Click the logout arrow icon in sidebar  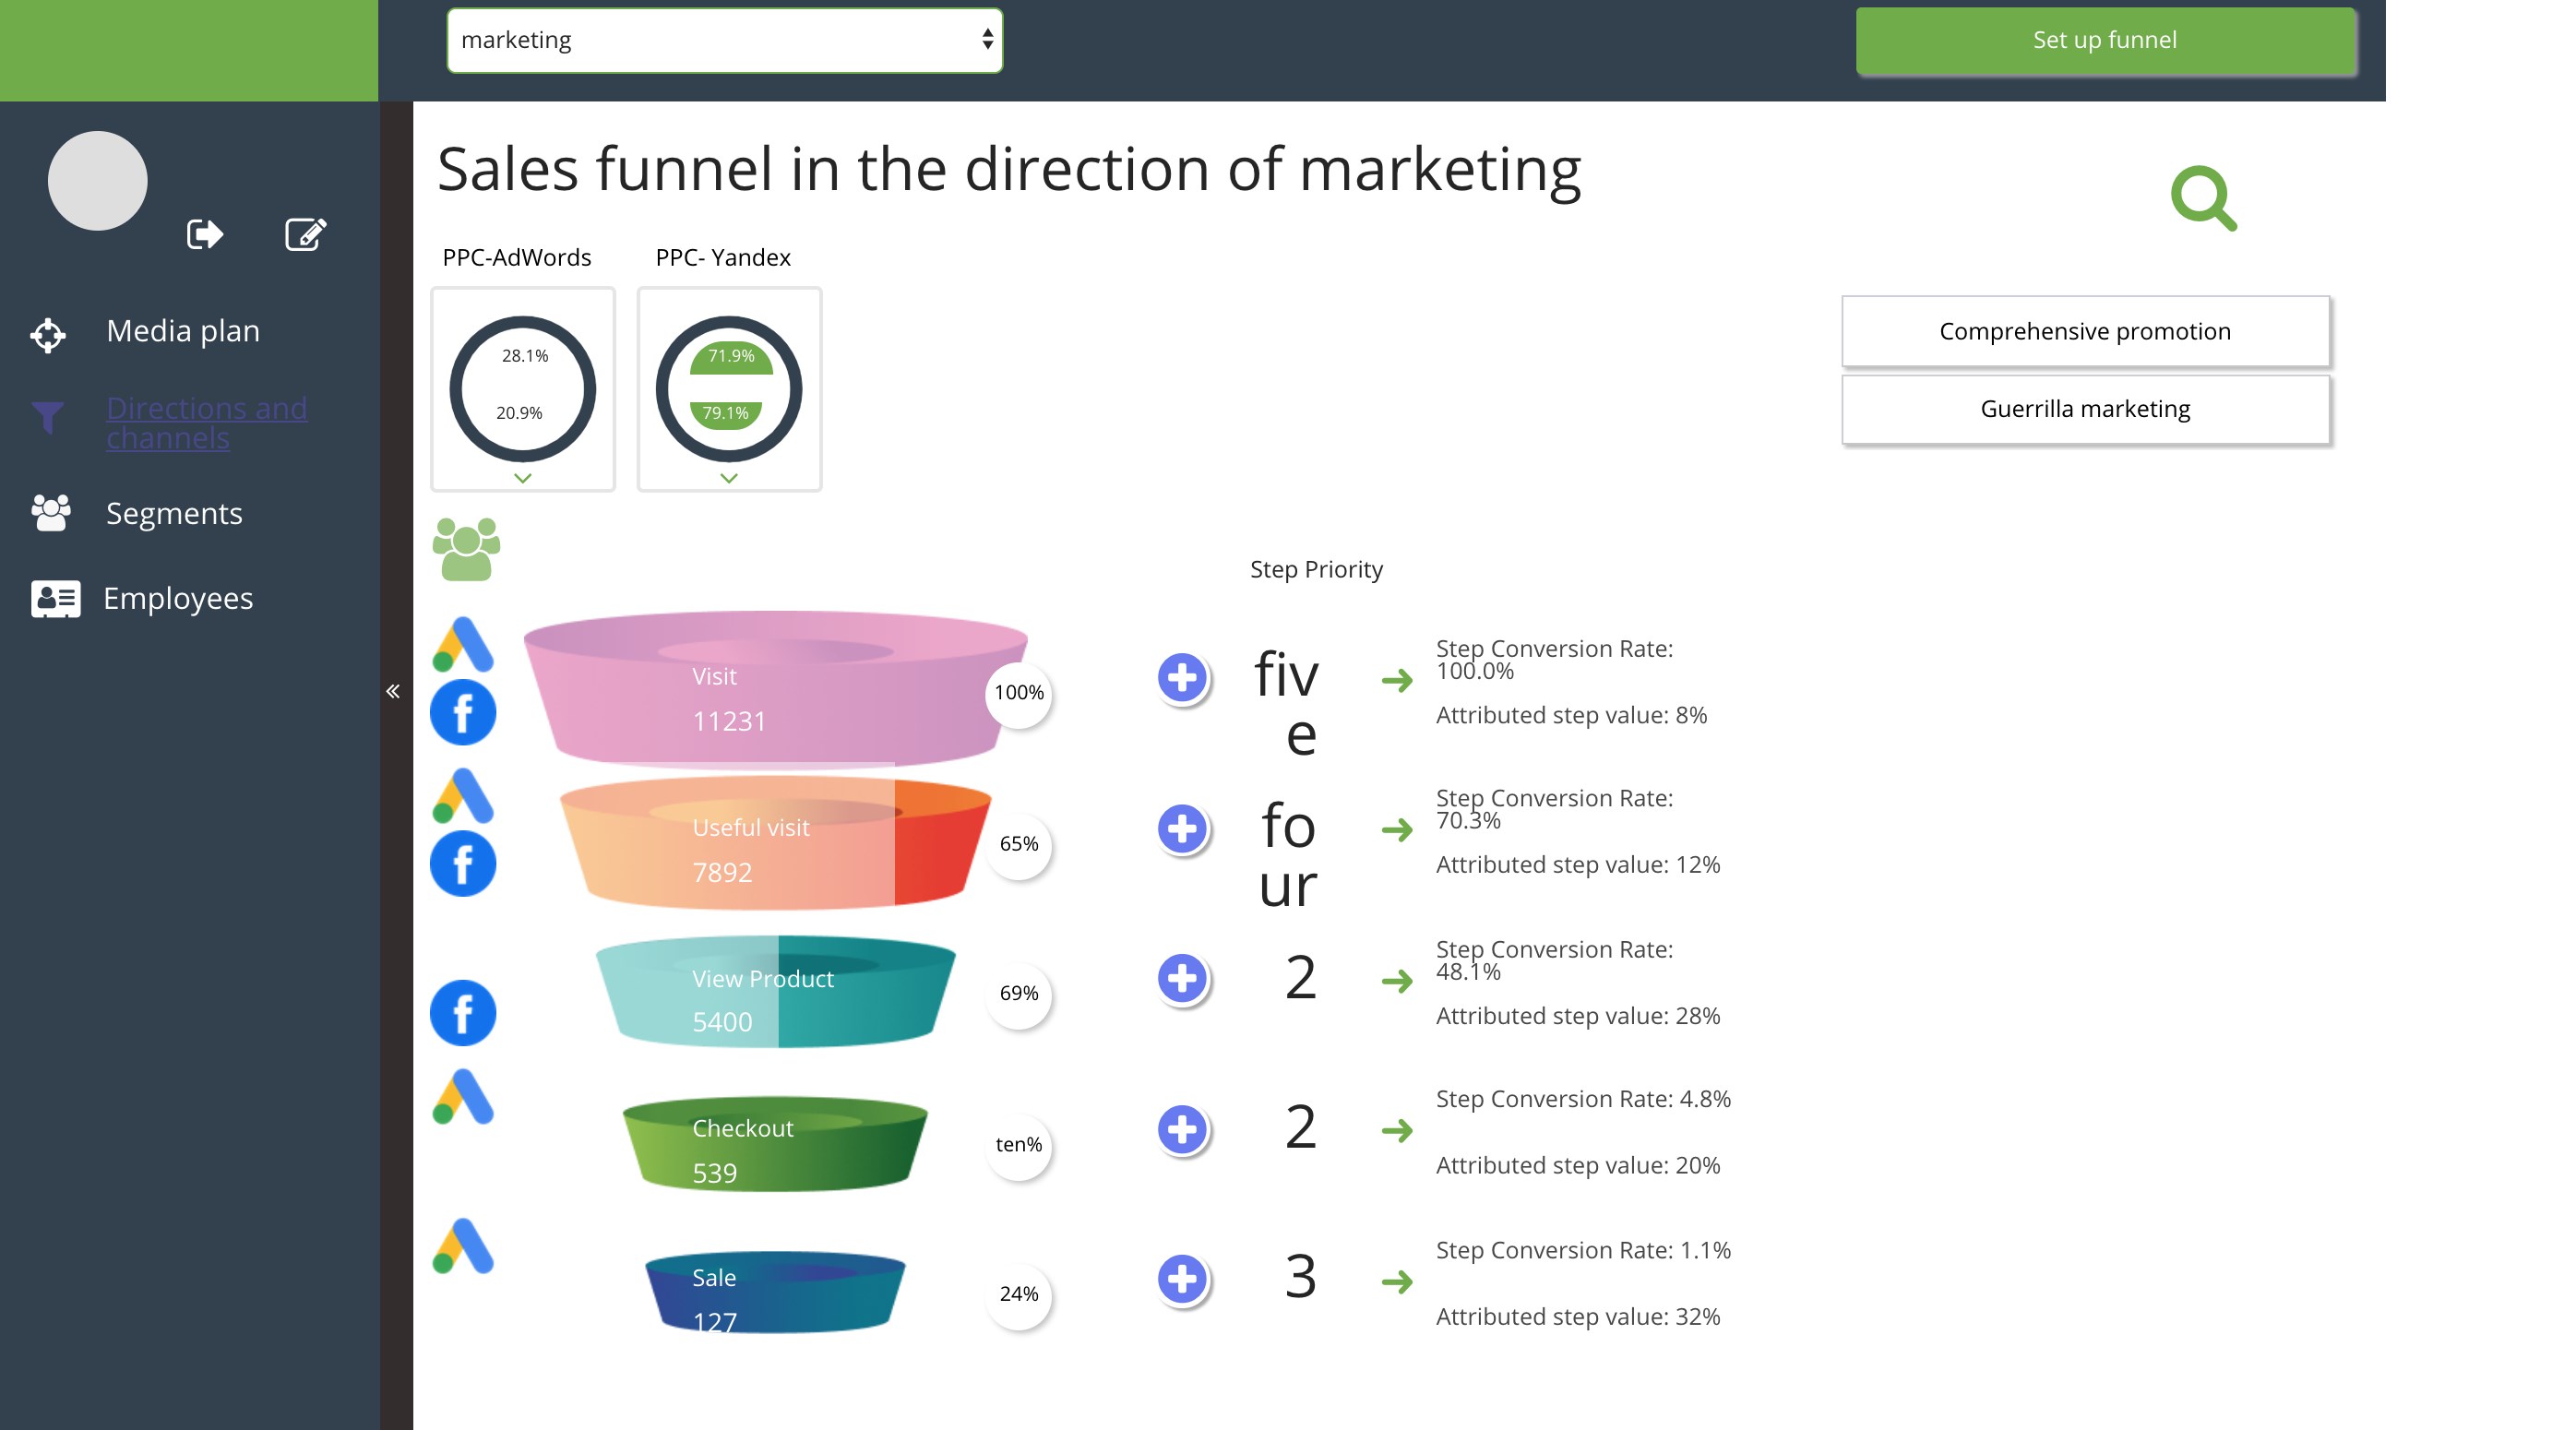click(x=204, y=234)
